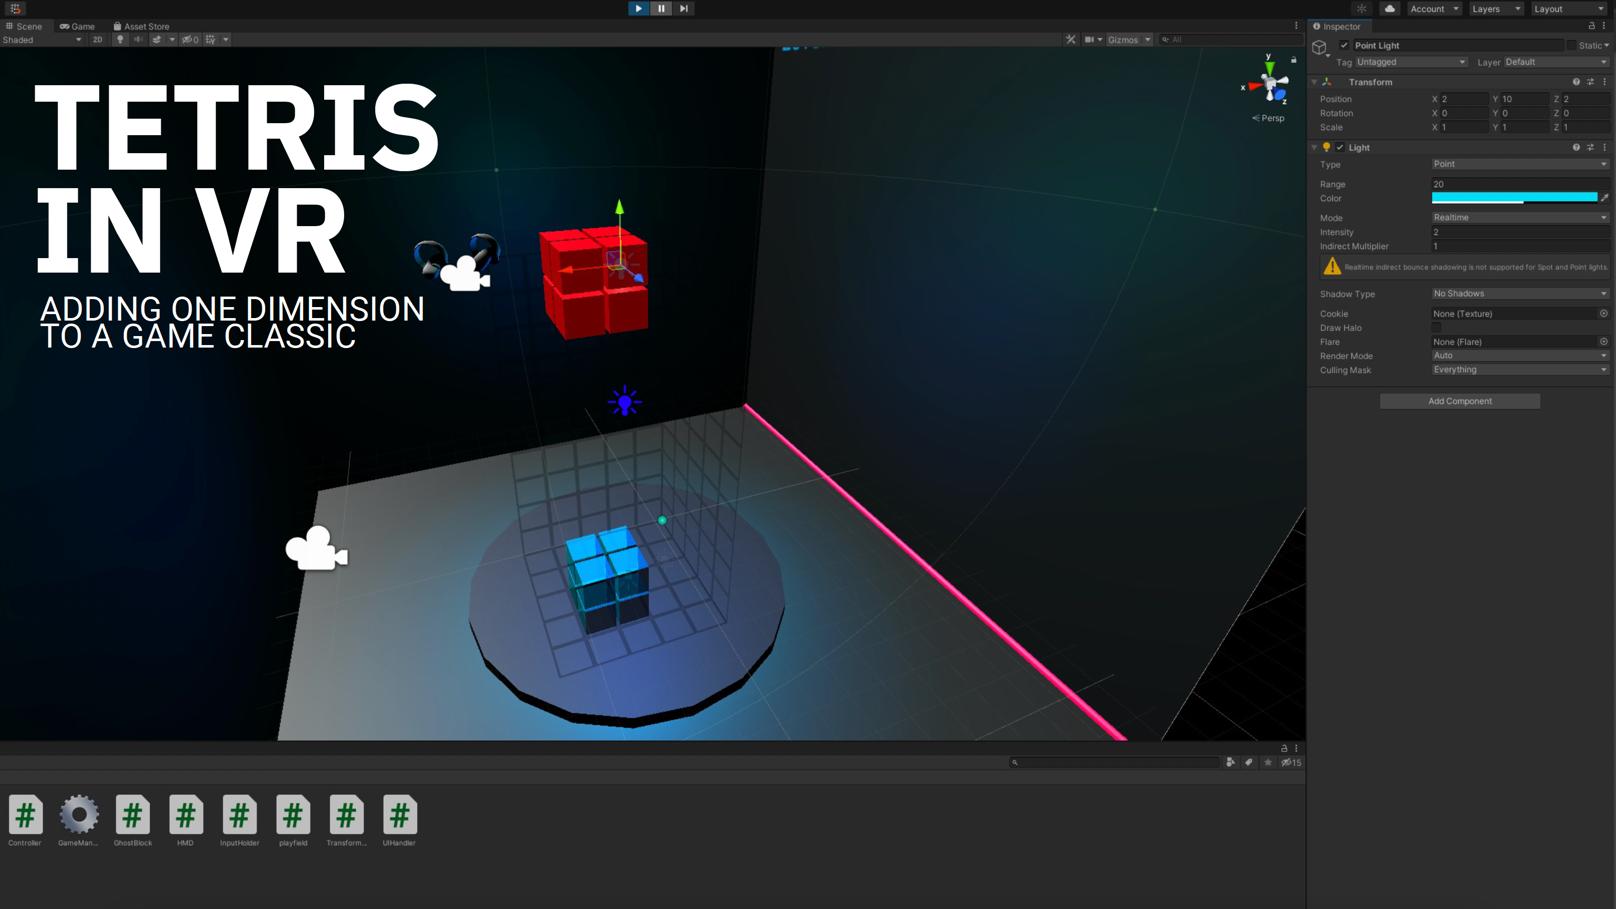
Task: Open scene effects dropdown arrow
Action: (x=172, y=40)
